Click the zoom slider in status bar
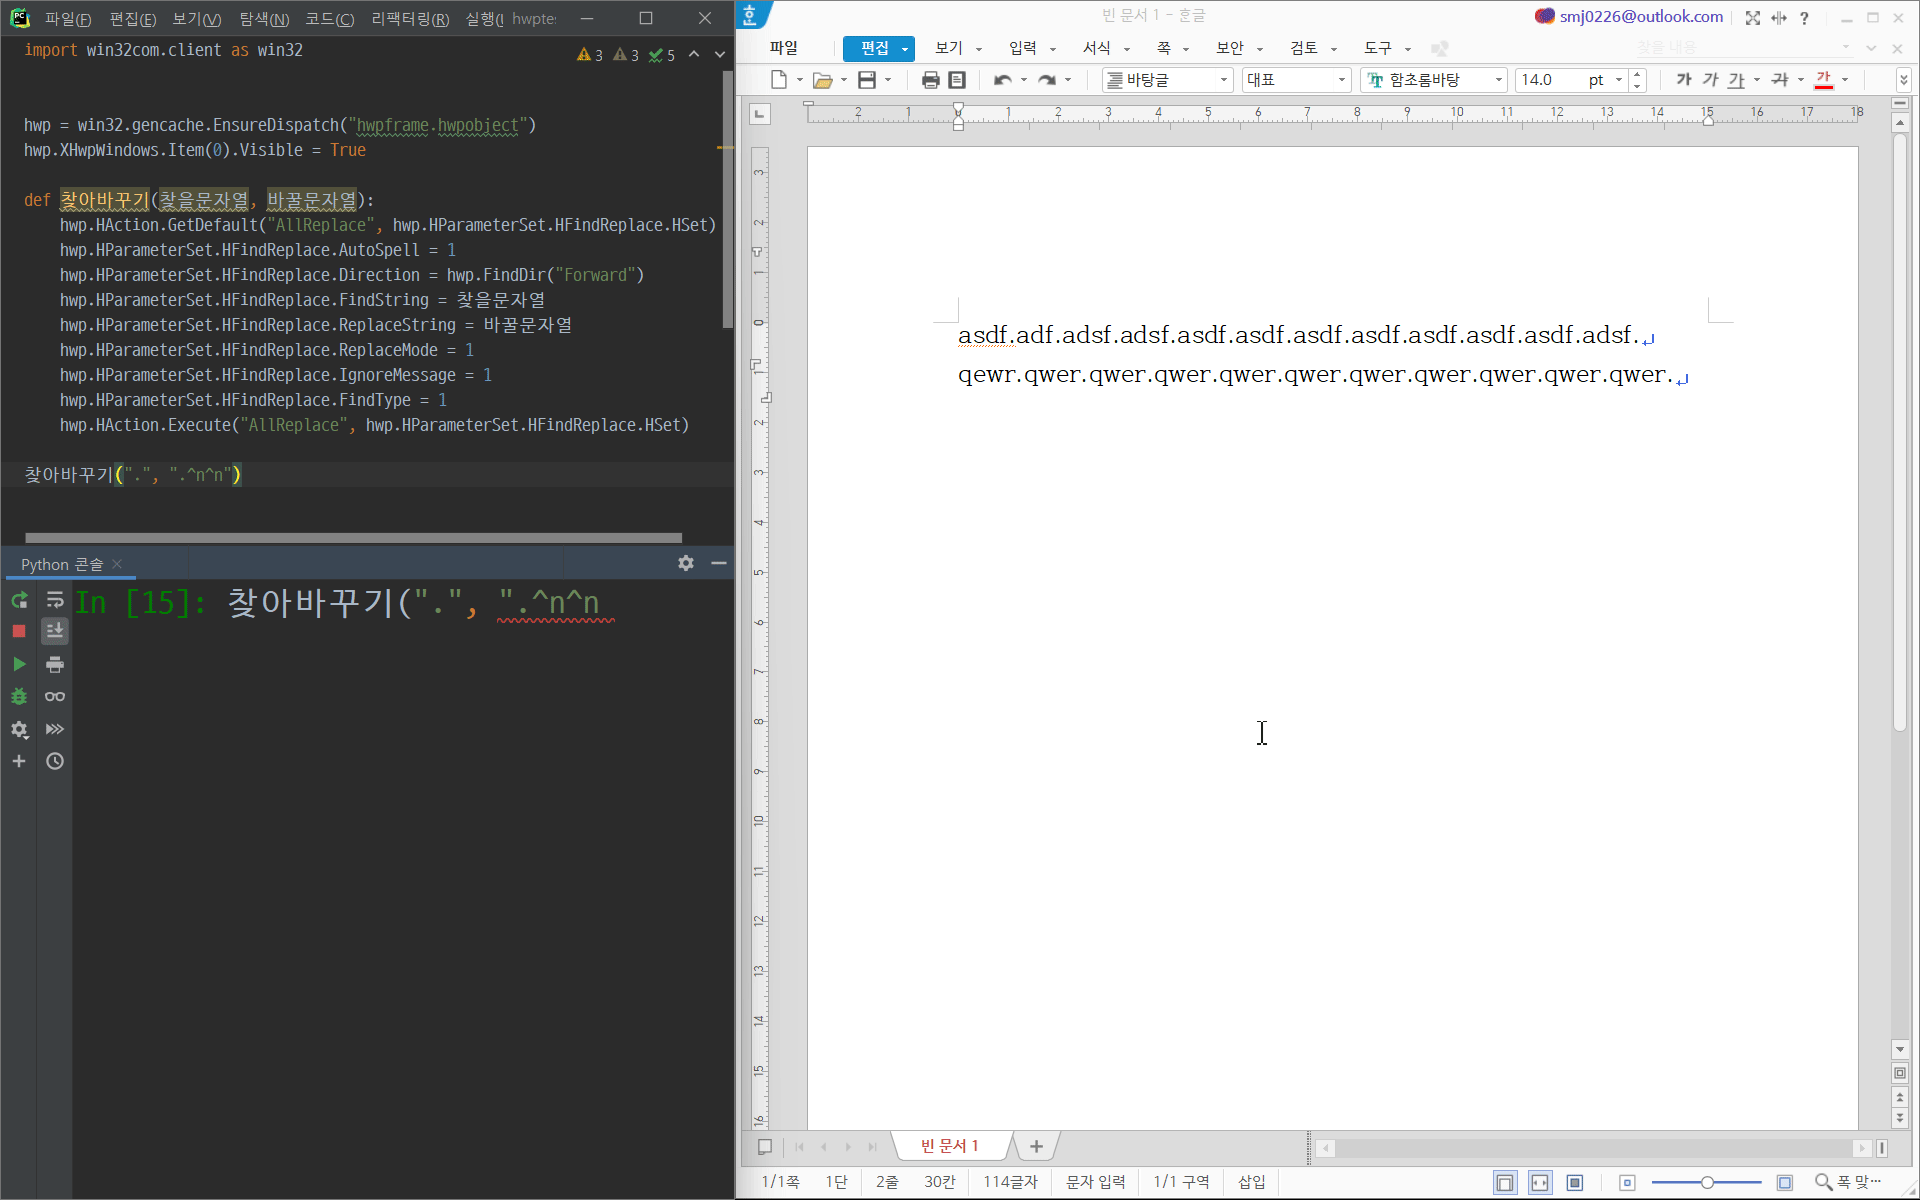 pos(1707,1182)
